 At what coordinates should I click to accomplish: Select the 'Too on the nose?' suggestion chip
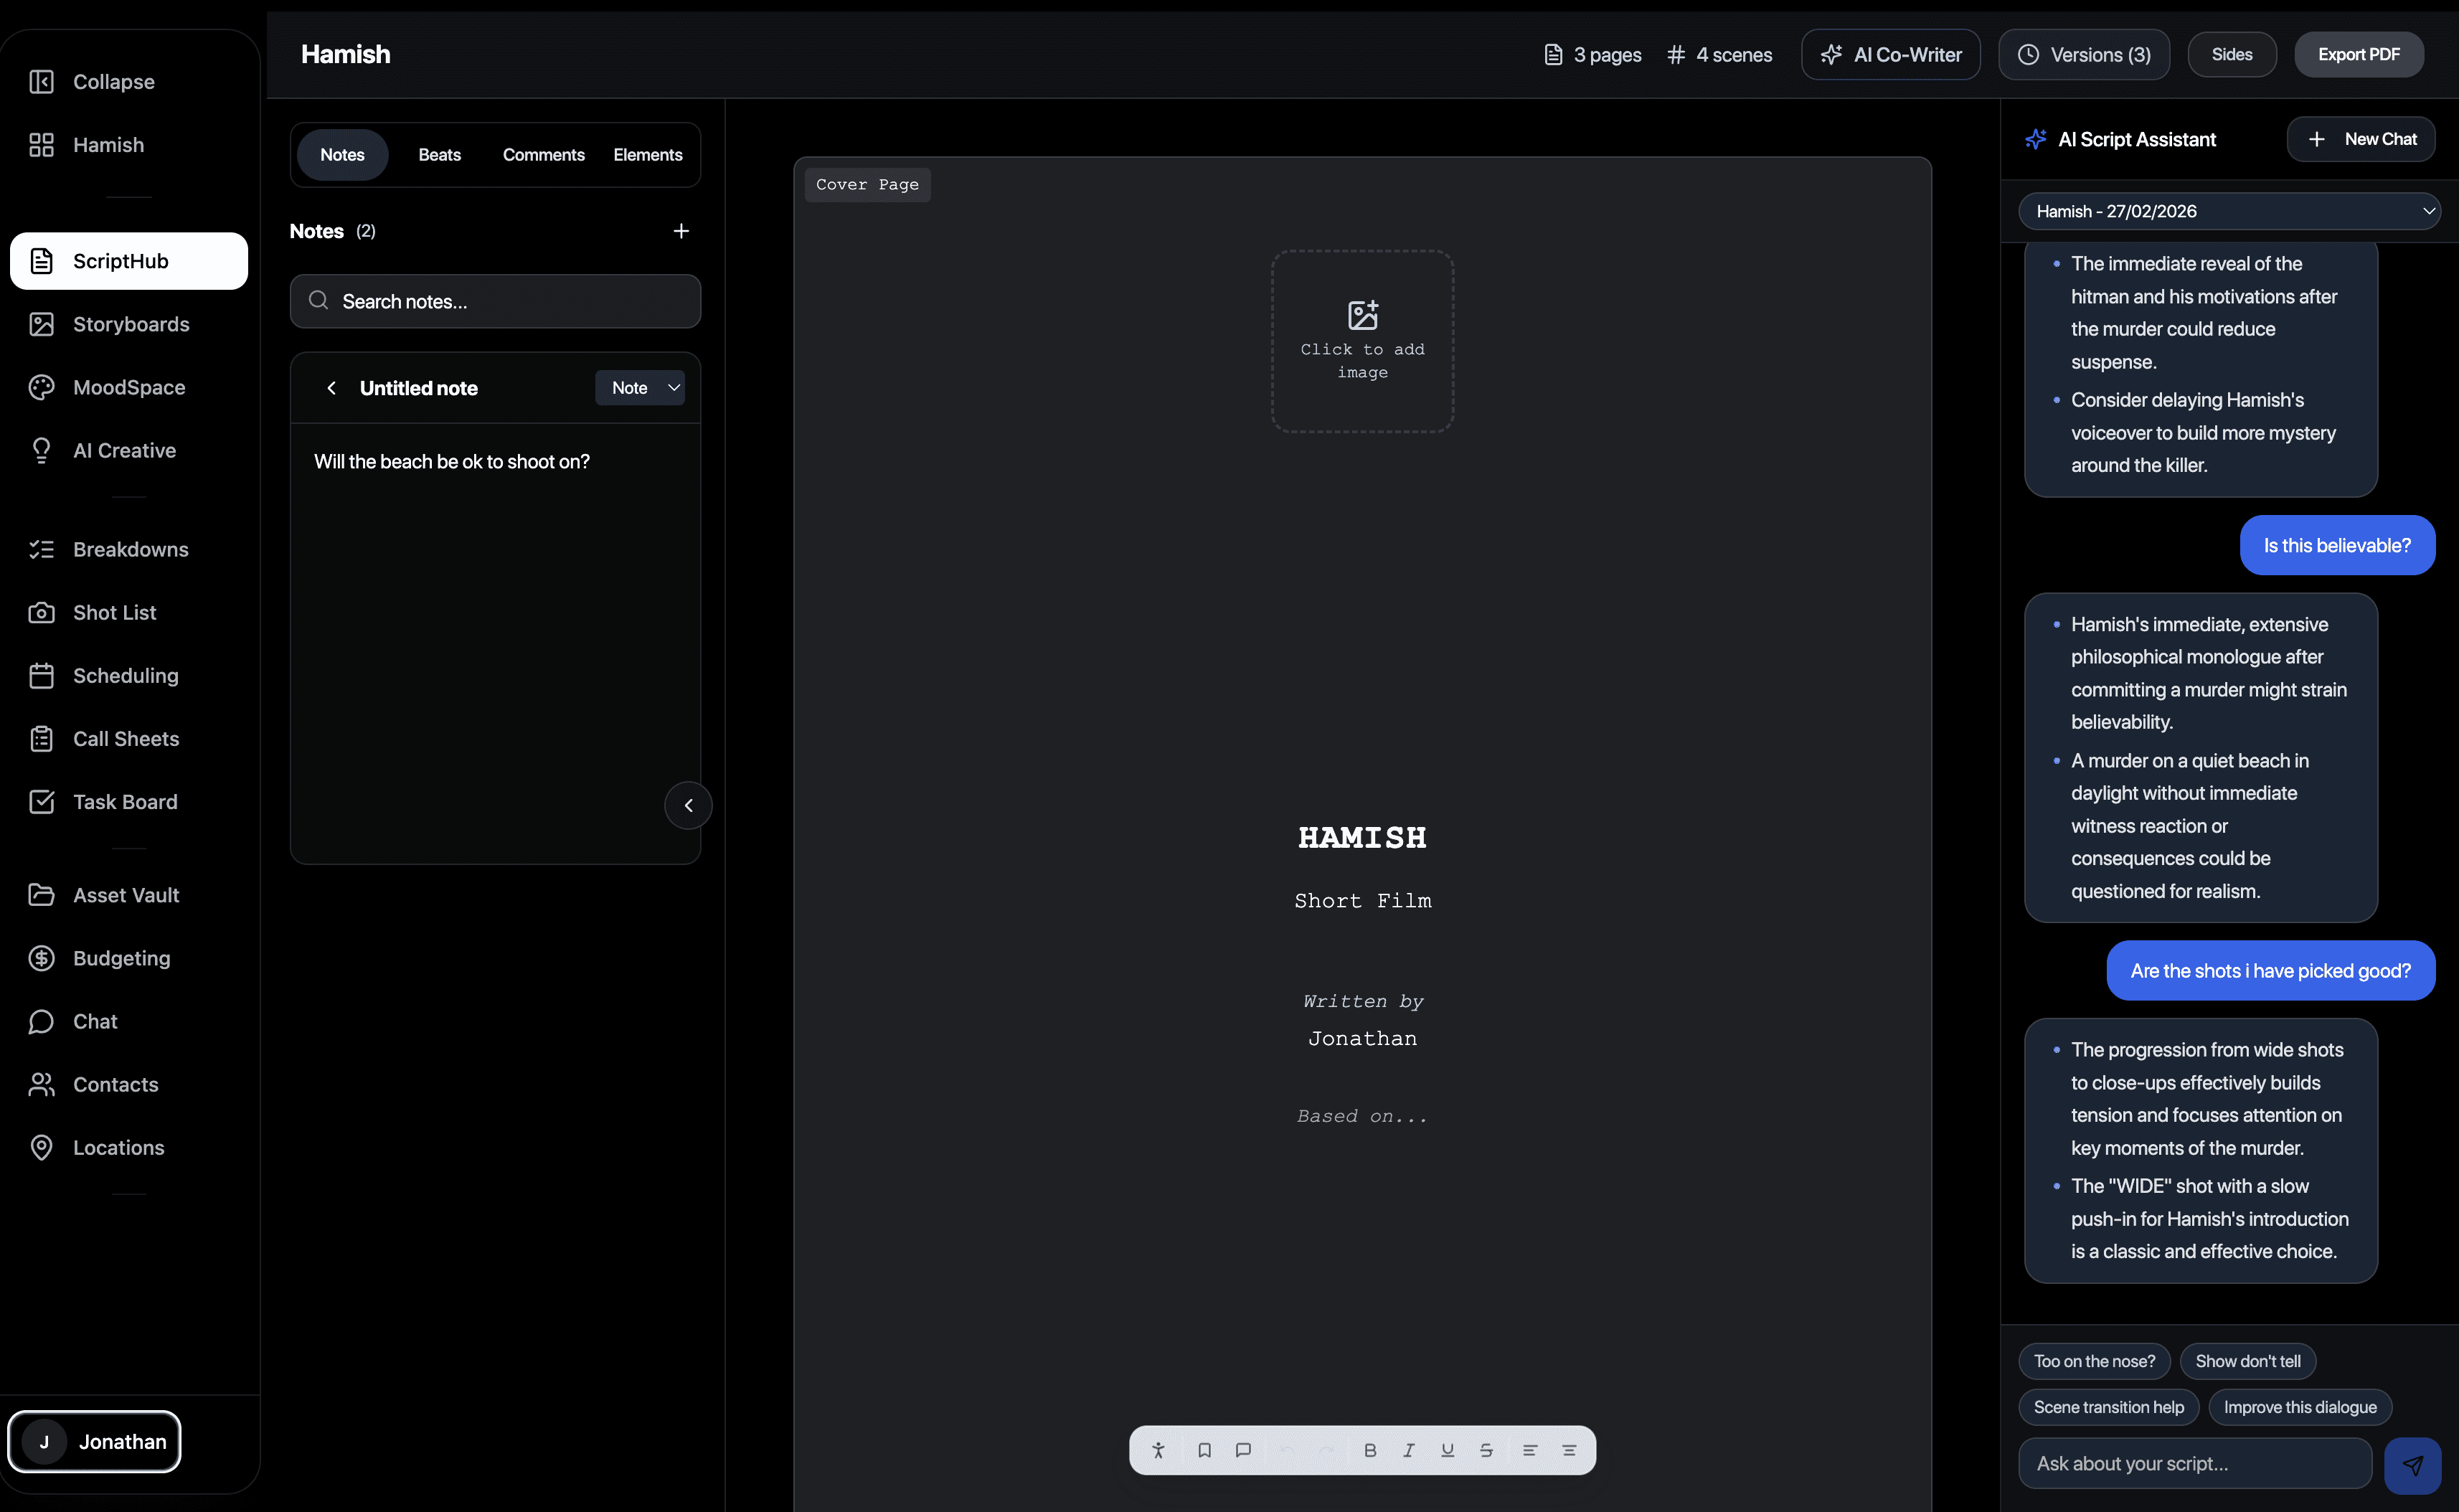(x=2094, y=1361)
